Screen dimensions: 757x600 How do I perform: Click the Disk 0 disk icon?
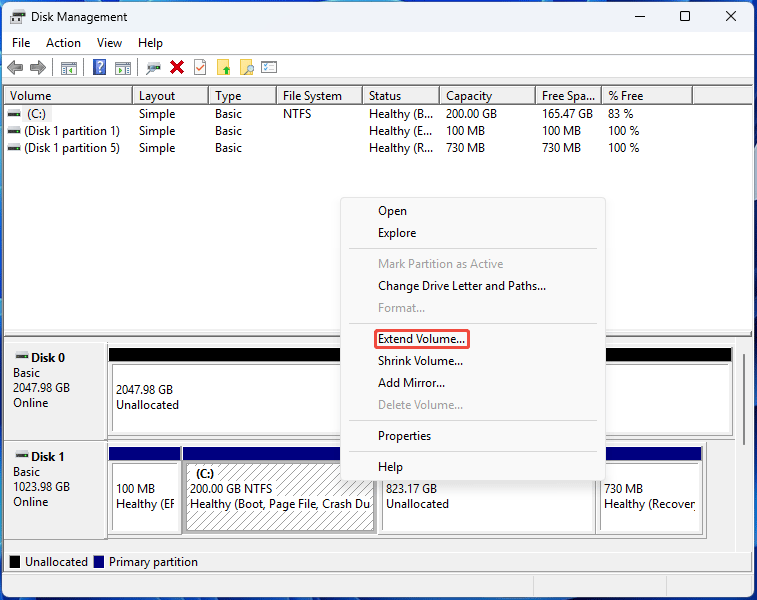[x=22, y=357]
